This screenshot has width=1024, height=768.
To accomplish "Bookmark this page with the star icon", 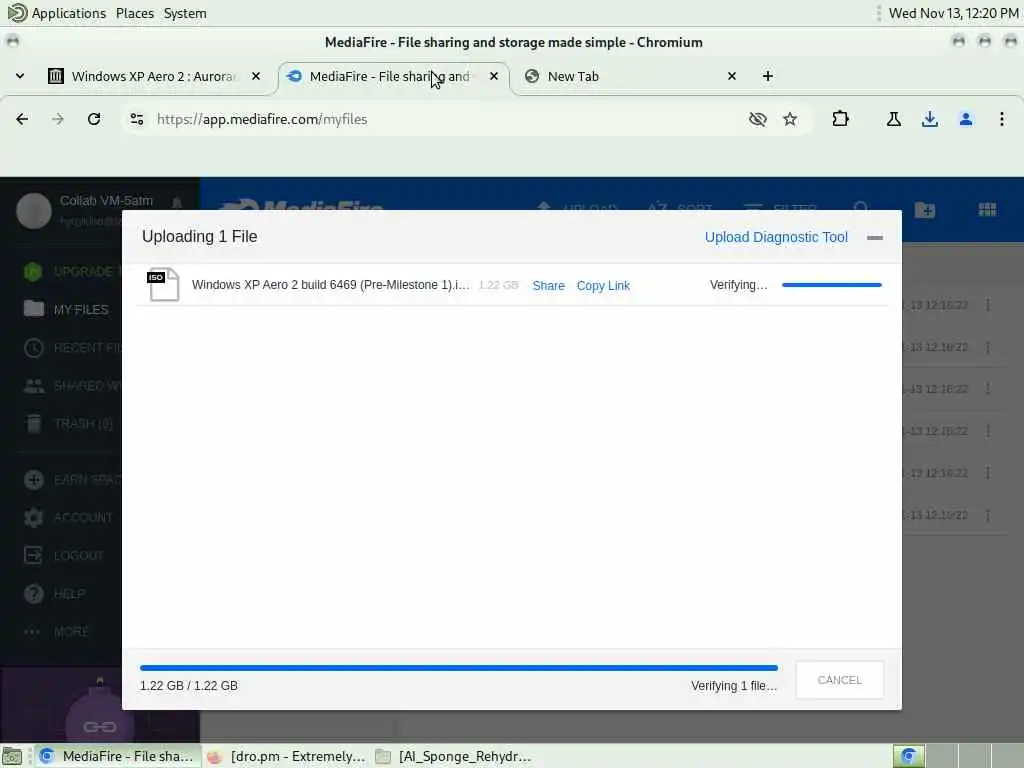I will coord(790,119).
